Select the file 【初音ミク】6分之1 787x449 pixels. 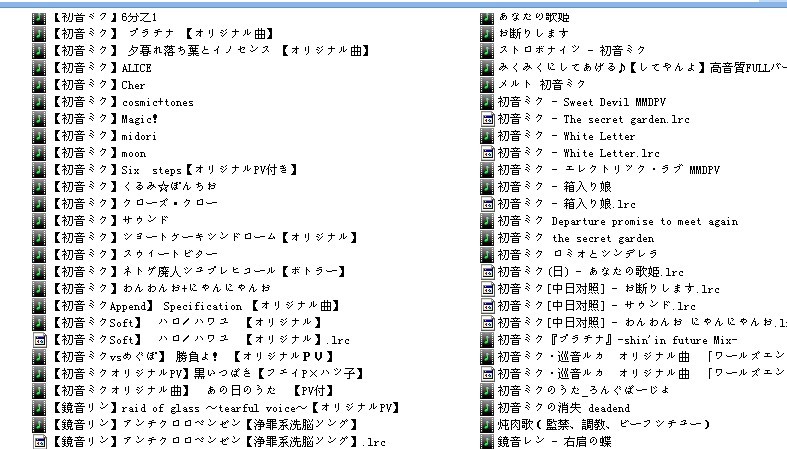(105, 18)
